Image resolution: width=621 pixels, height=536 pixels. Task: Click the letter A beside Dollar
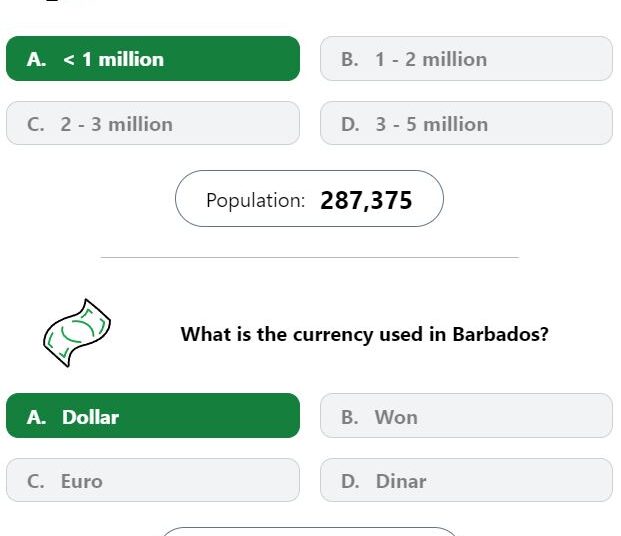pos(36,417)
